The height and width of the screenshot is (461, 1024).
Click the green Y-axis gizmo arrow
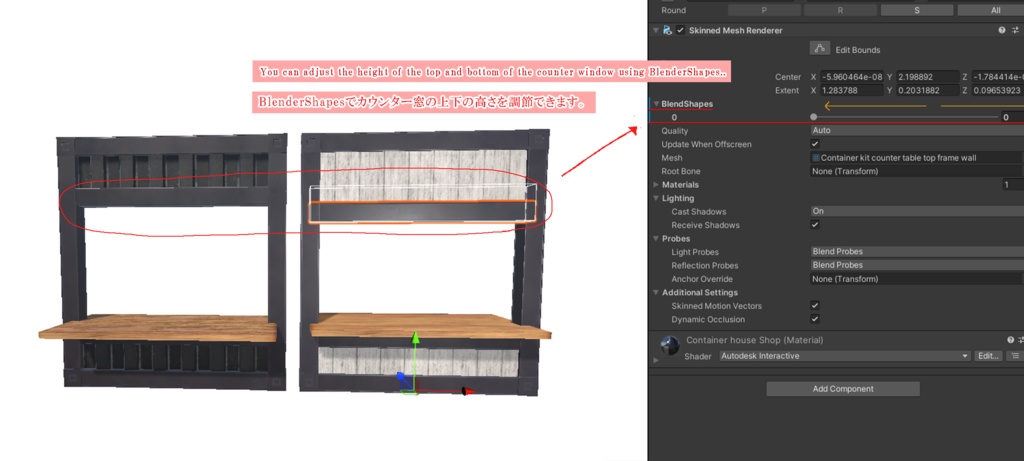[x=414, y=338]
